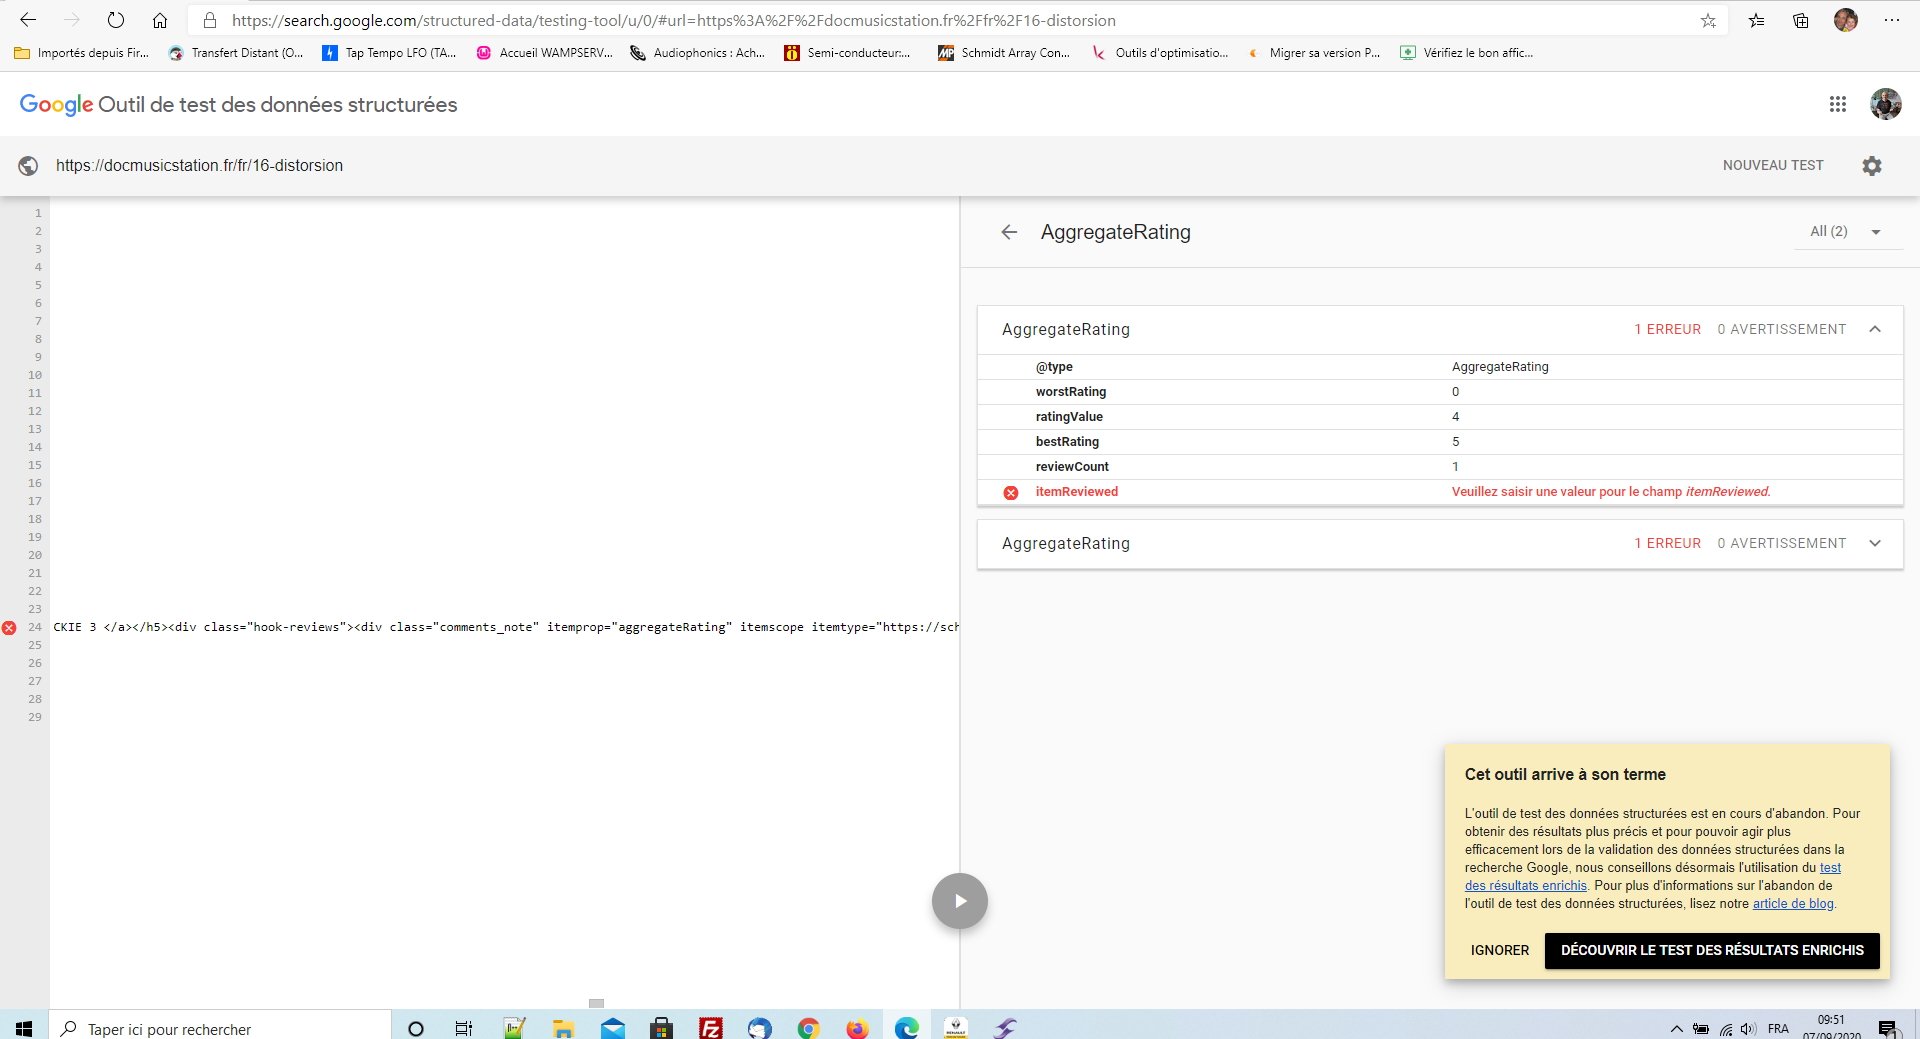Screen dimensions: 1920x1039
Task: Open the Migrer sa version P... bookmark
Action: pos(1314,53)
